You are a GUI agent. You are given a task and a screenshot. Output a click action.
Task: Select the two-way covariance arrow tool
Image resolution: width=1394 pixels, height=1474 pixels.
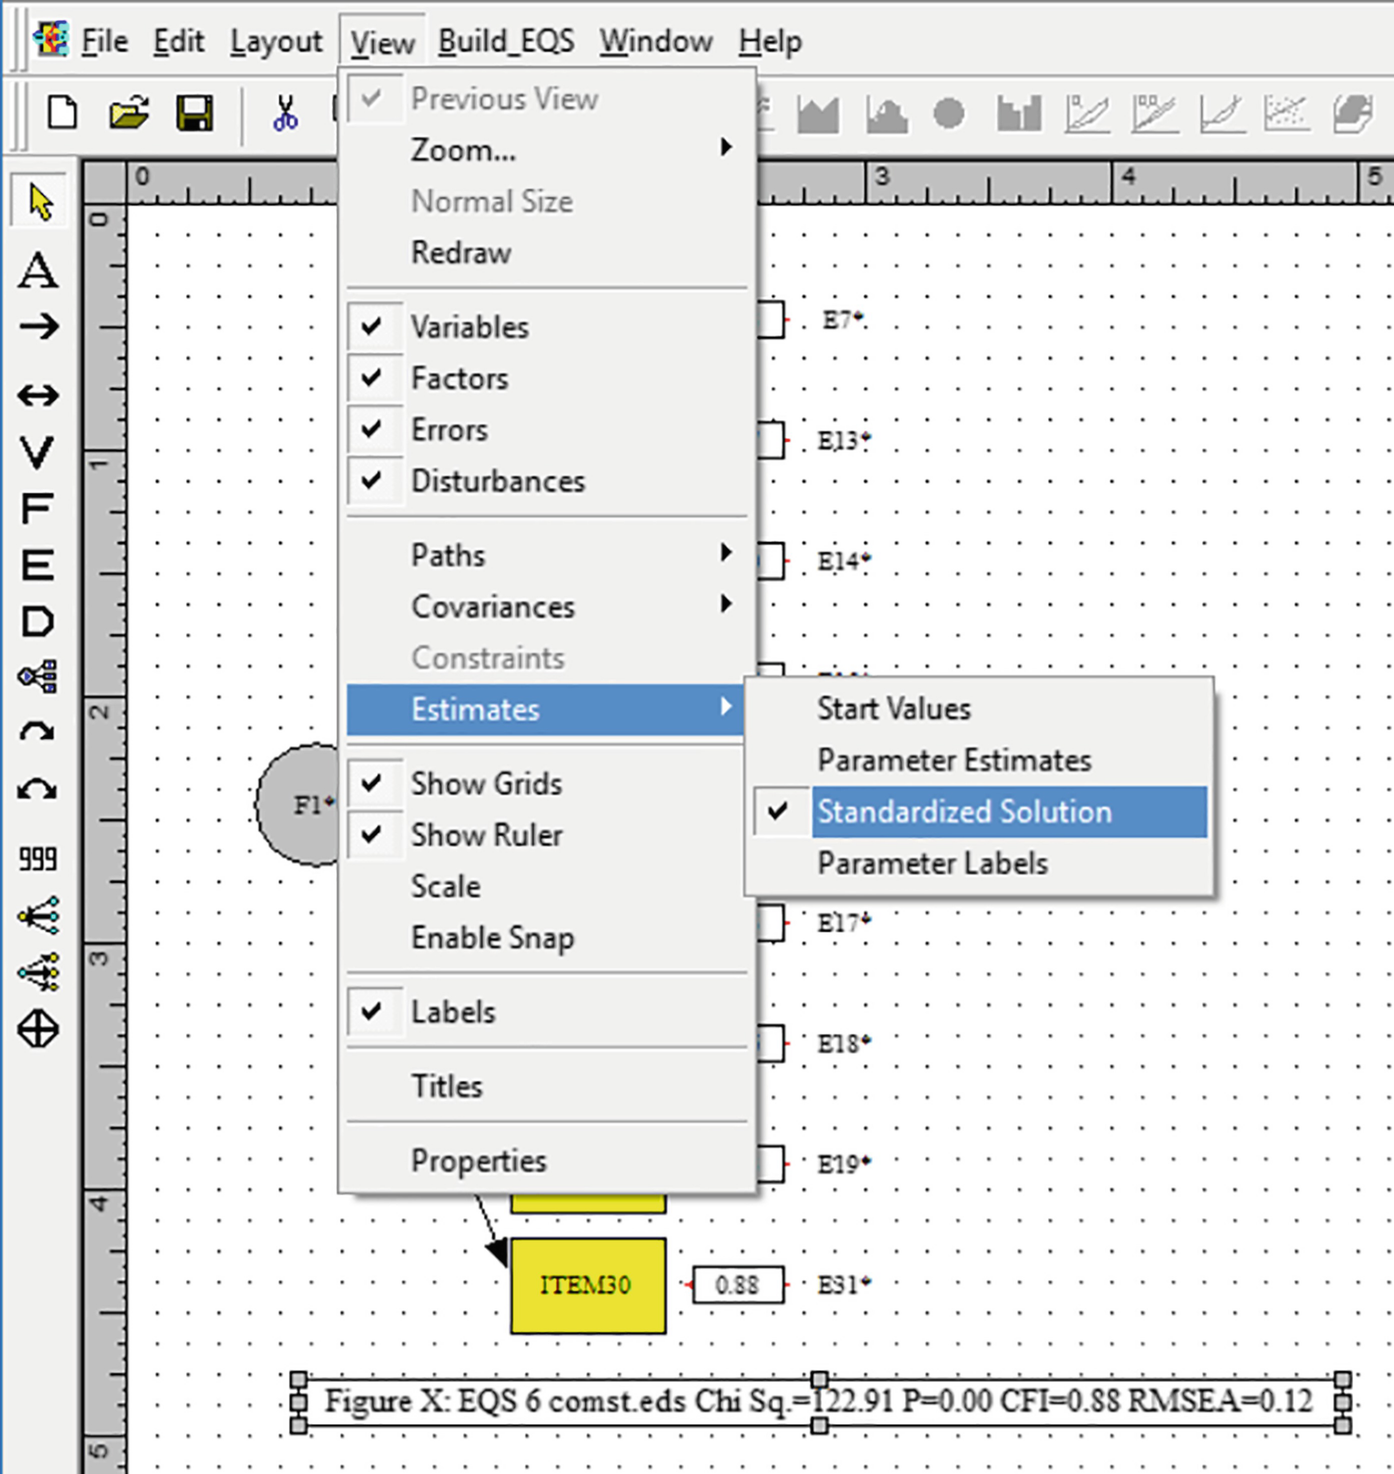[x=38, y=395]
